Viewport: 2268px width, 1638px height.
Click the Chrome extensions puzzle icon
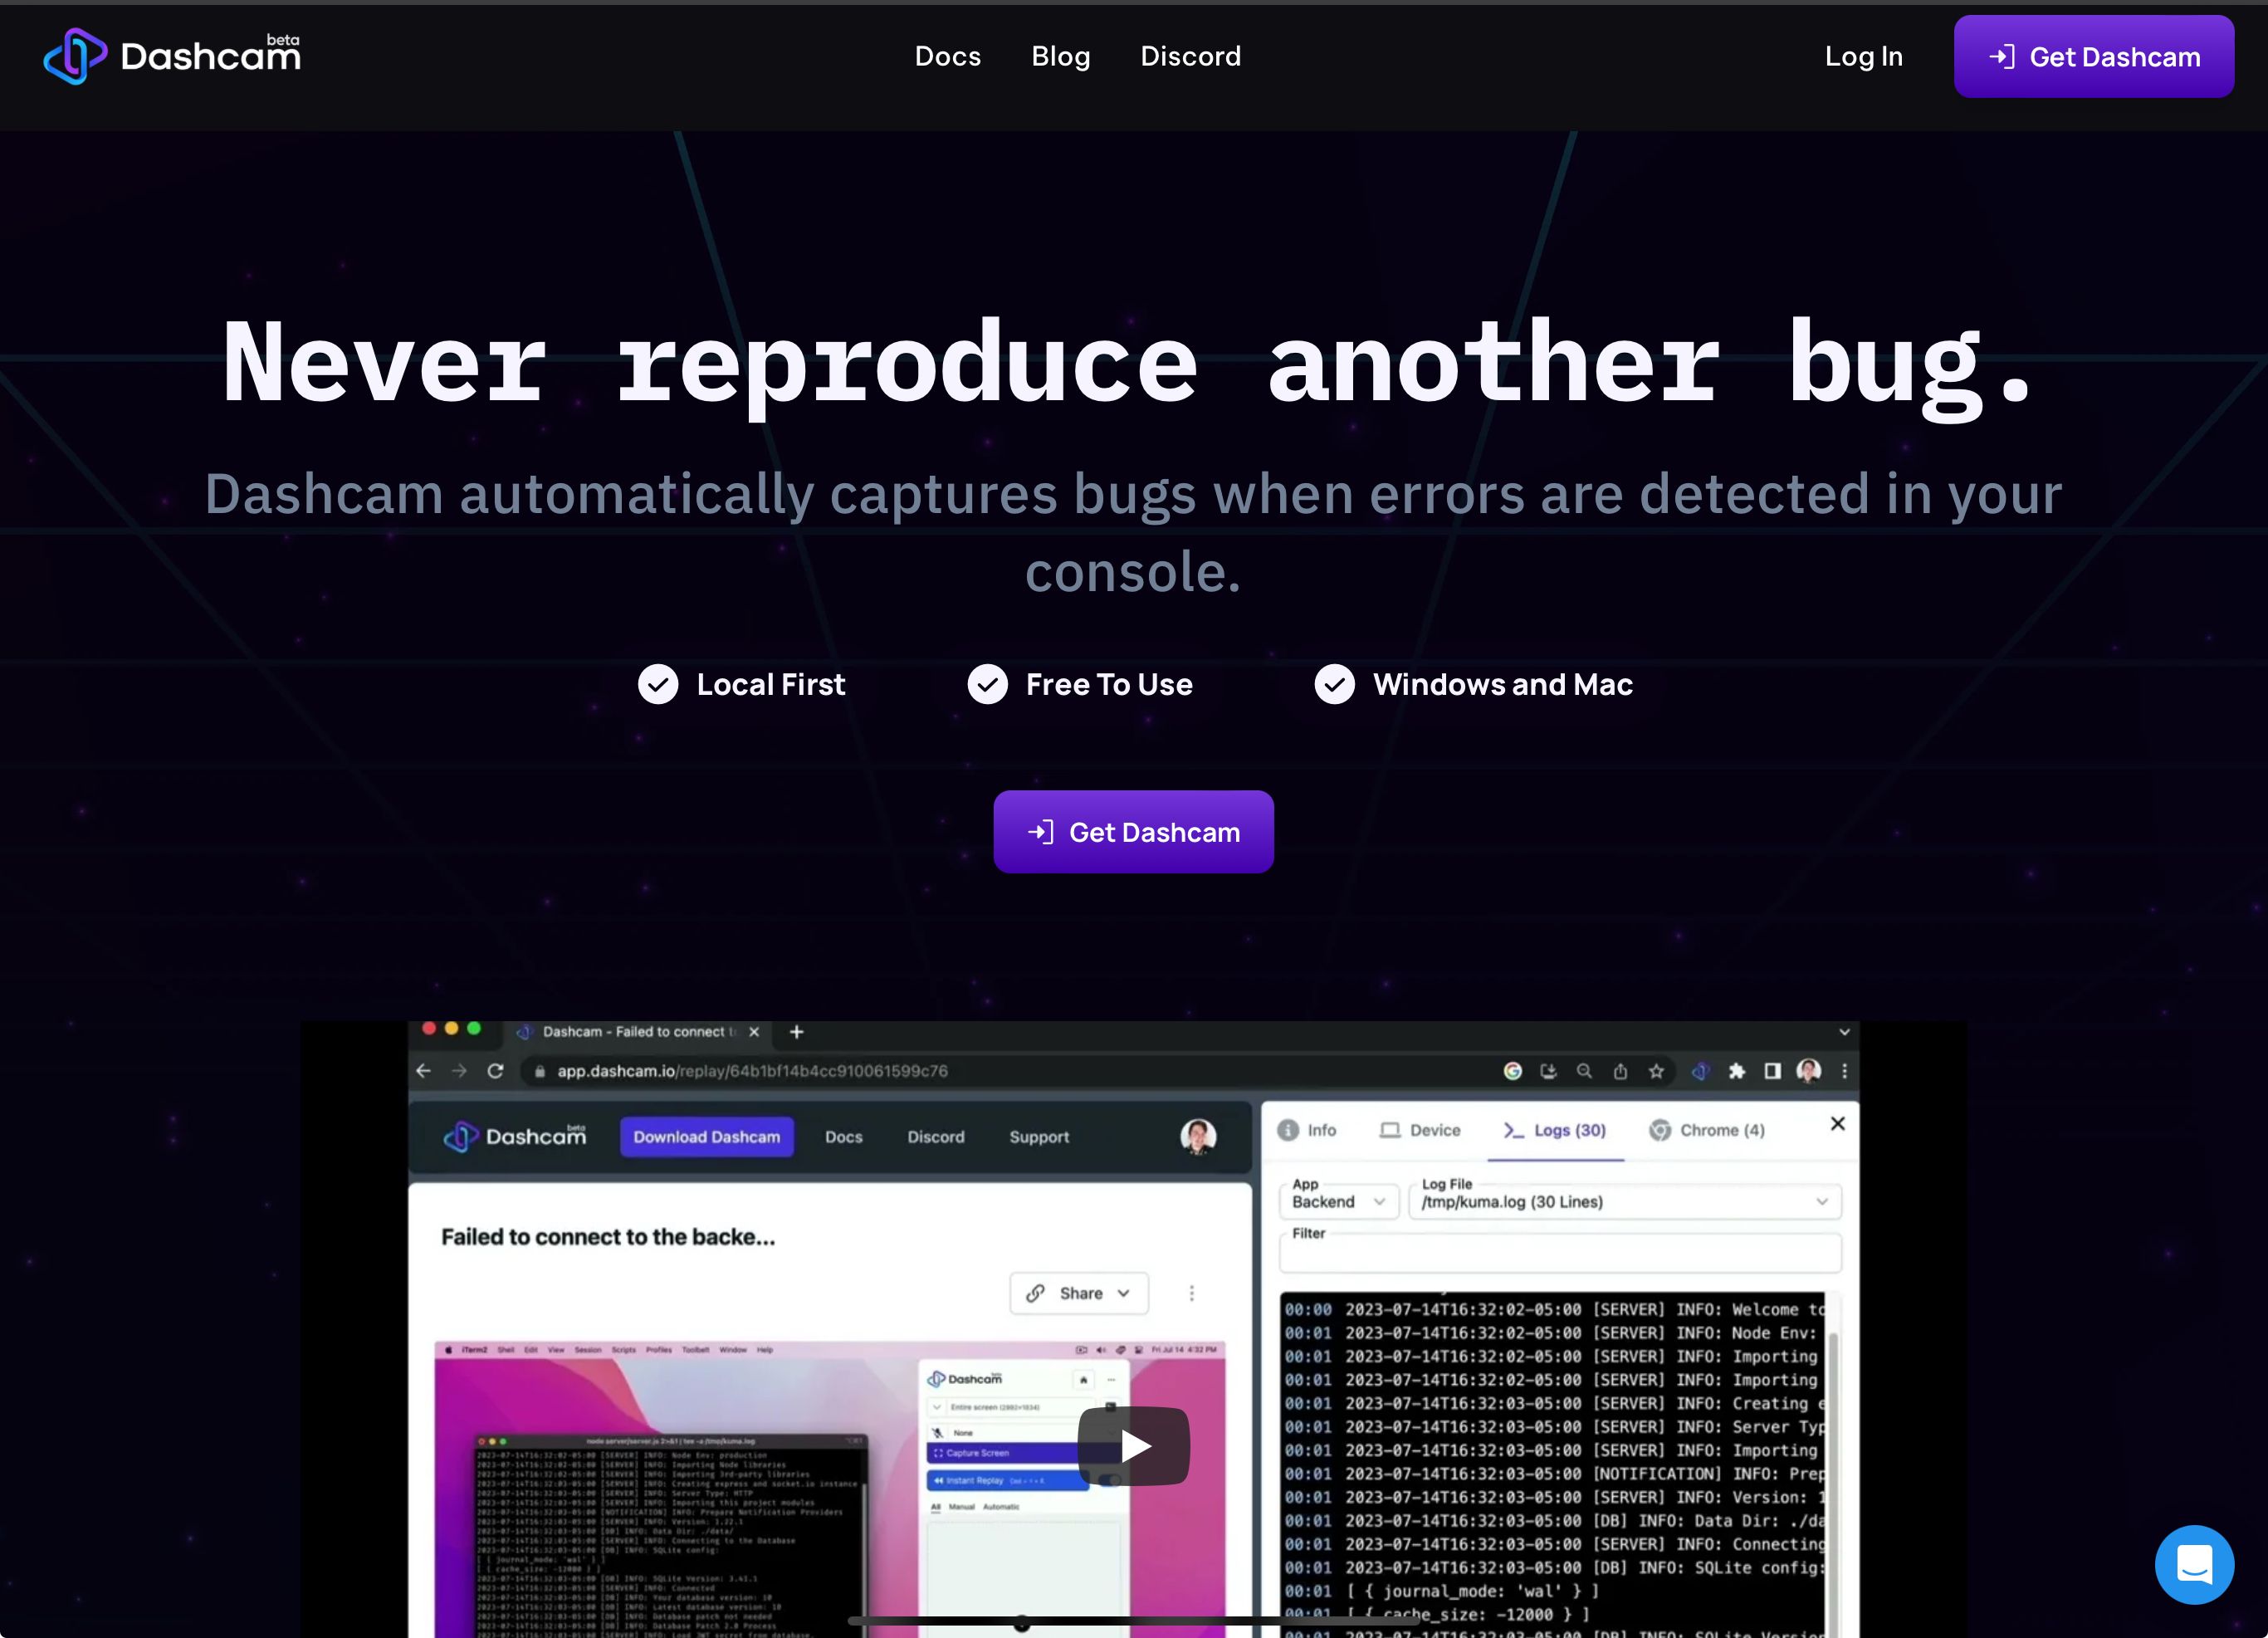pos(1738,1071)
